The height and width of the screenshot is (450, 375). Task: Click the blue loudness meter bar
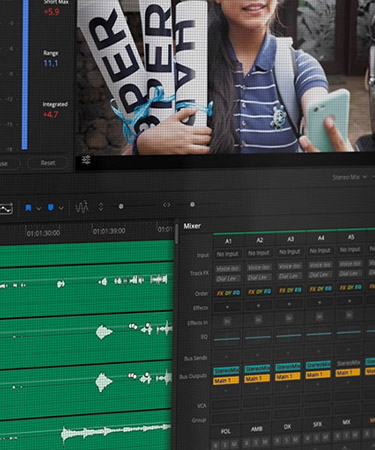25,75
